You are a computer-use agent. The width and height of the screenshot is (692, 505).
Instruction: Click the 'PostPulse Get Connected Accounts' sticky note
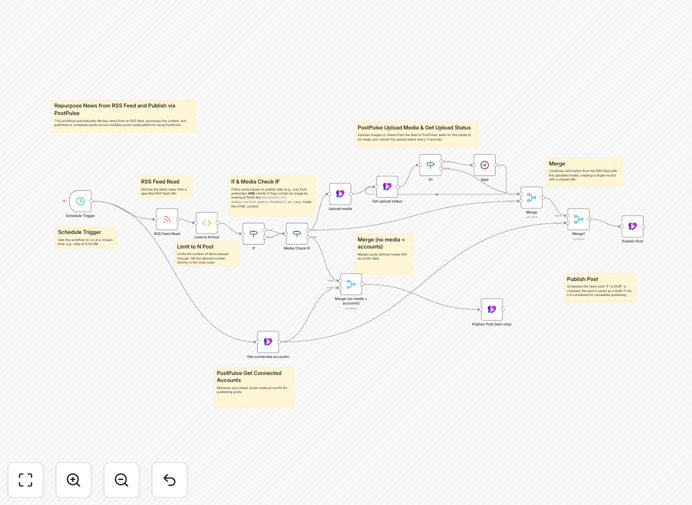(253, 387)
